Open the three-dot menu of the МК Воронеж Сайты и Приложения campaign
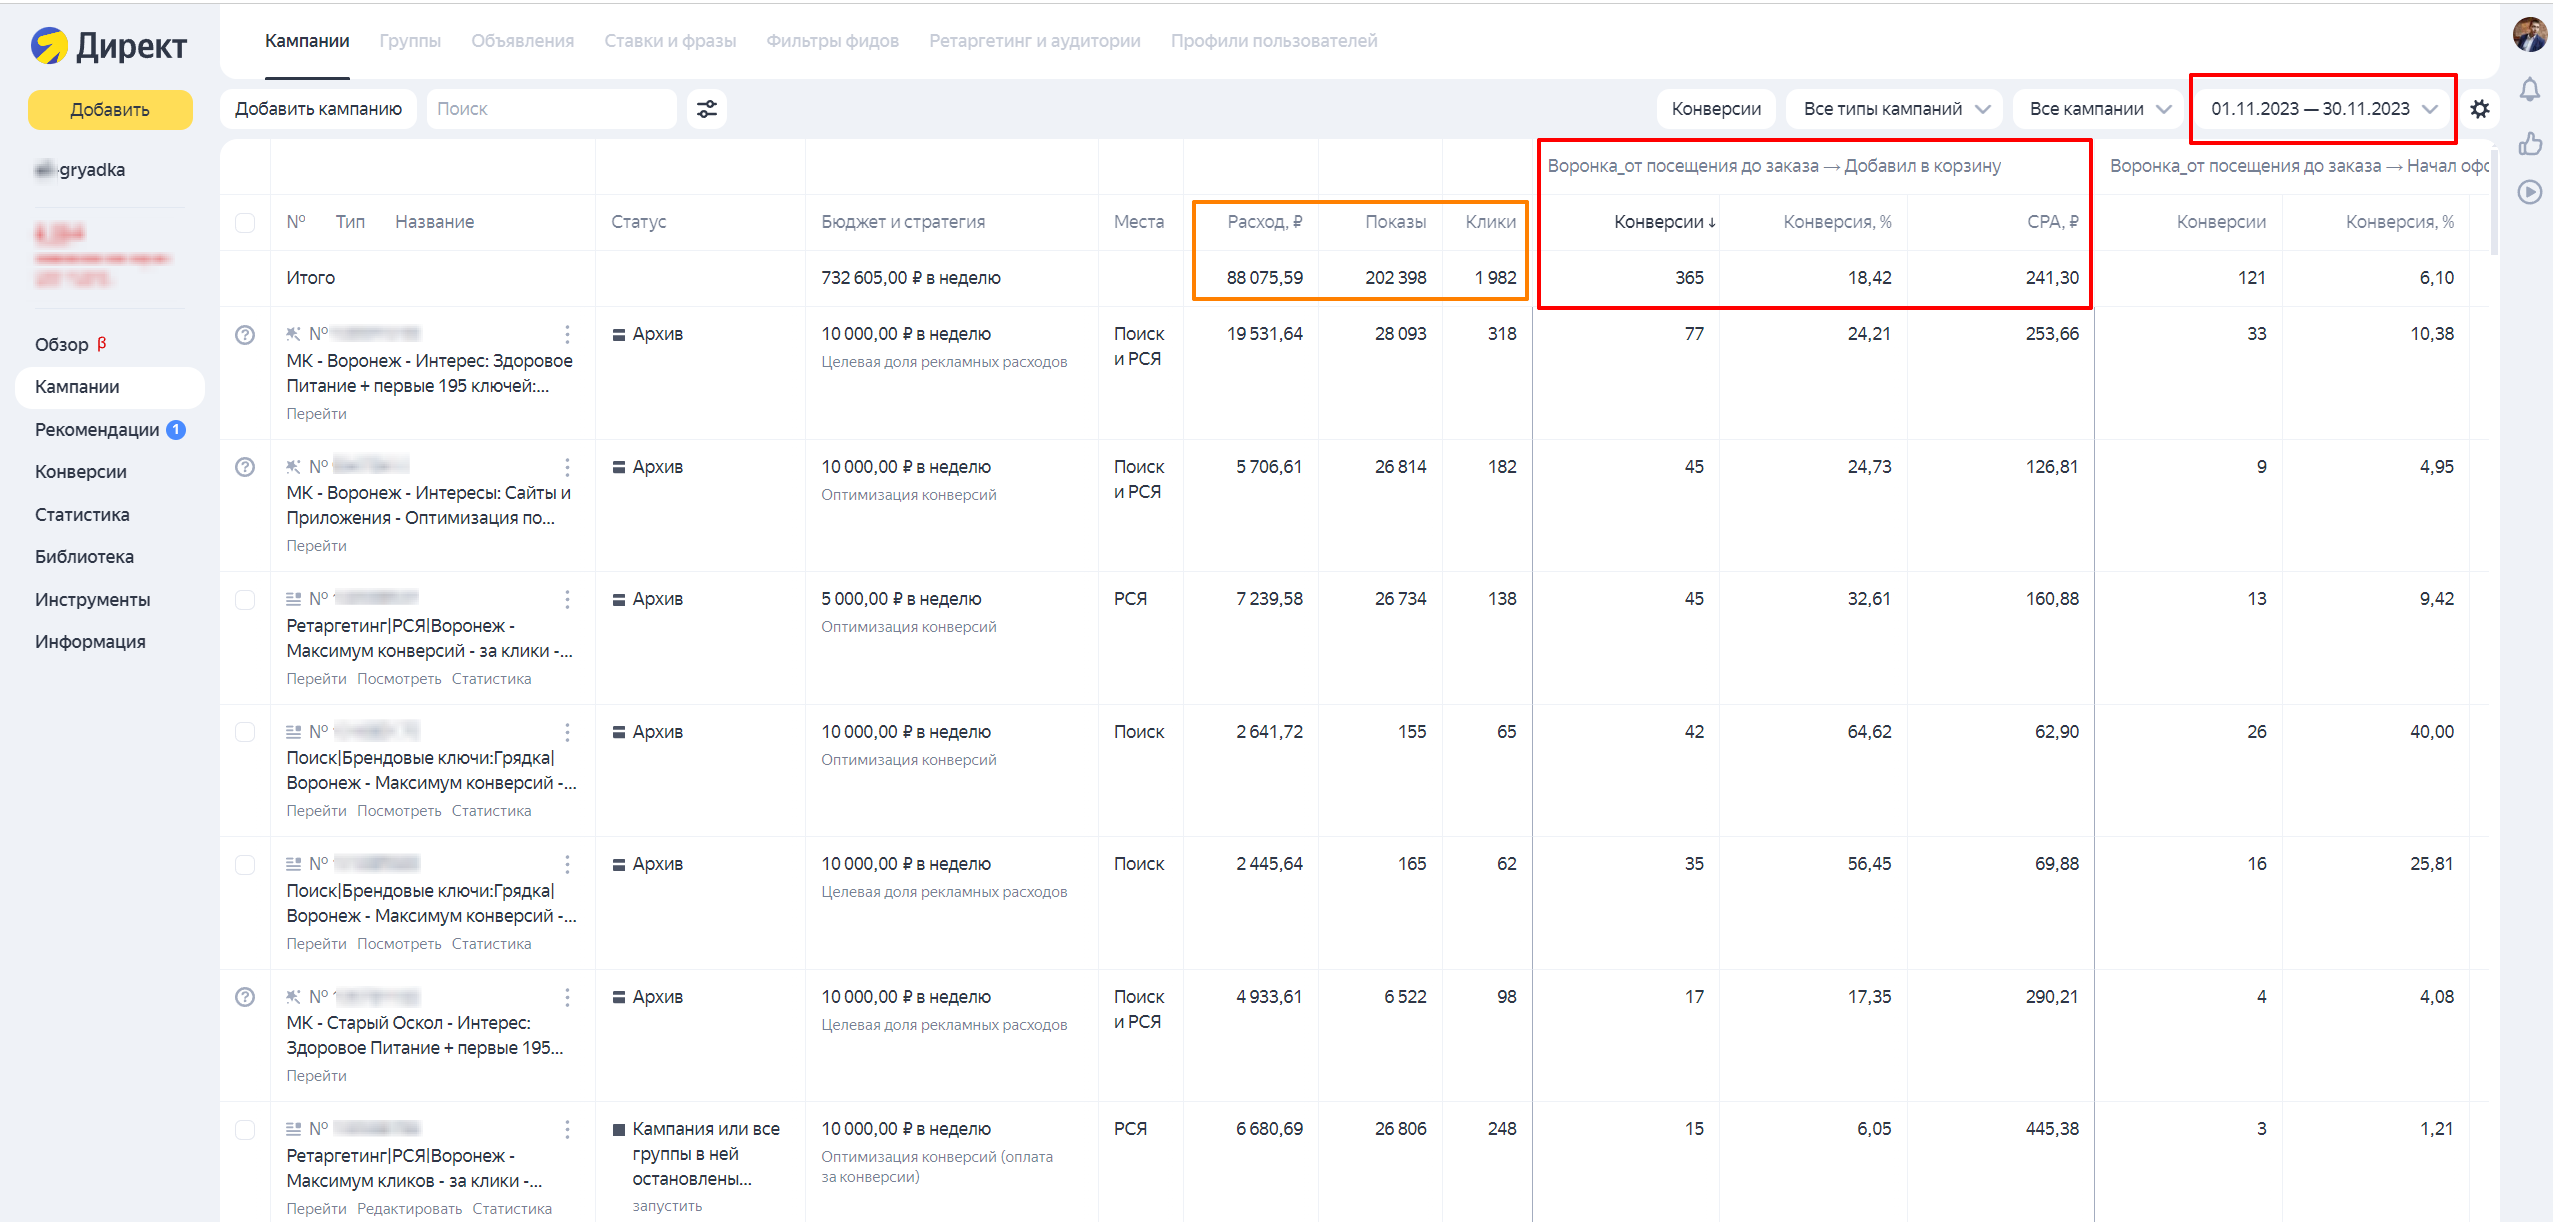The height and width of the screenshot is (1222, 2553). pyautogui.click(x=567, y=467)
